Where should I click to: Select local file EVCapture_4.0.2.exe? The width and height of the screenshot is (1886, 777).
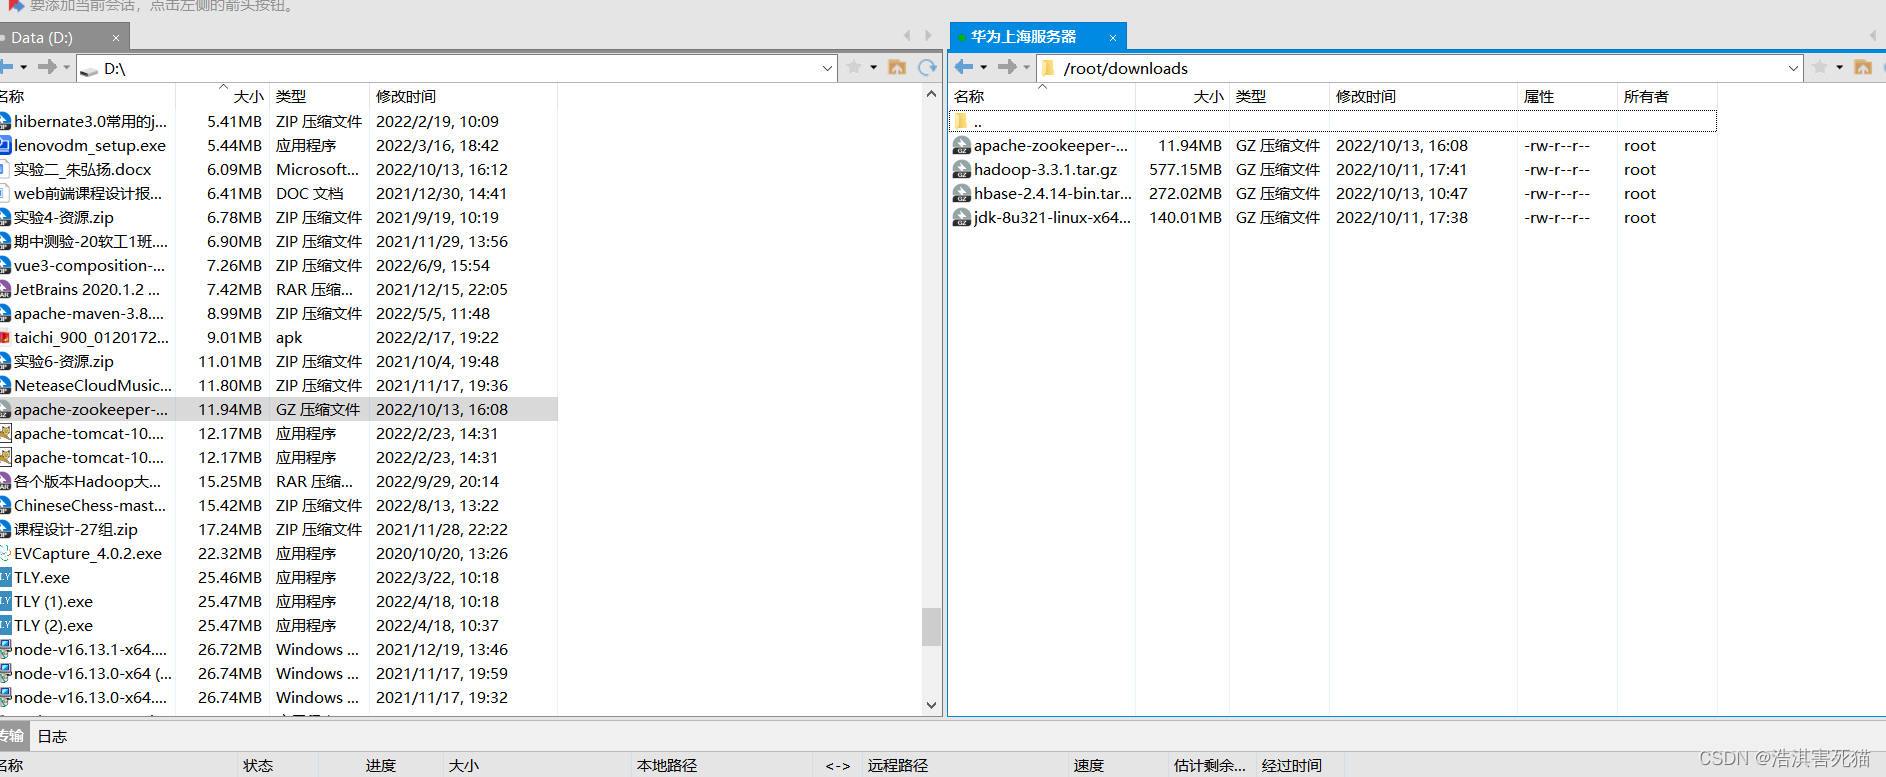tap(88, 554)
